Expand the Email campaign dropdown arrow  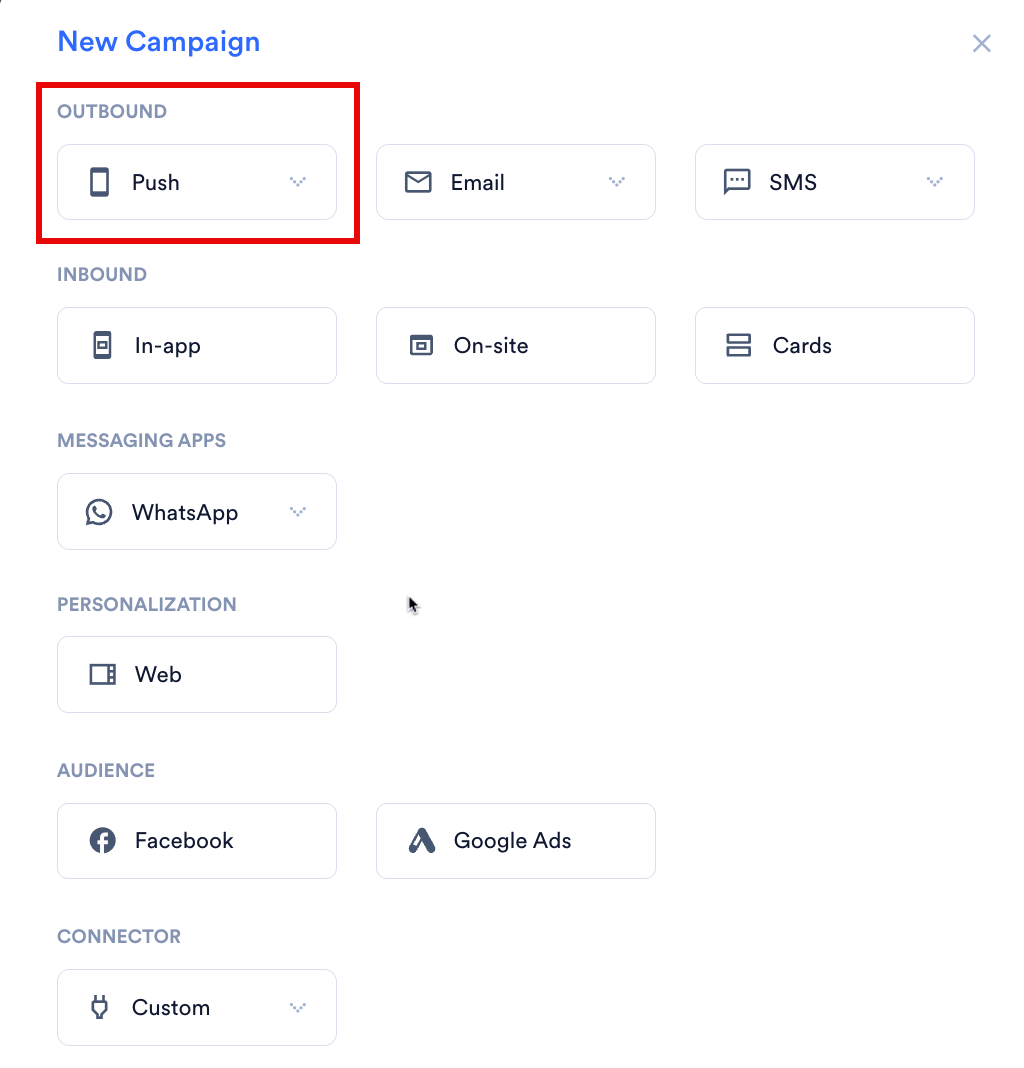click(x=617, y=181)
